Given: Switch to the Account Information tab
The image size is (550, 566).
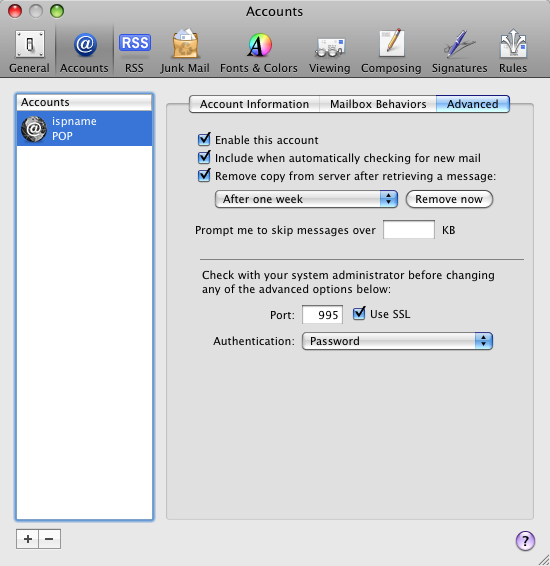Looking at the screenshot, I should 254,104.
